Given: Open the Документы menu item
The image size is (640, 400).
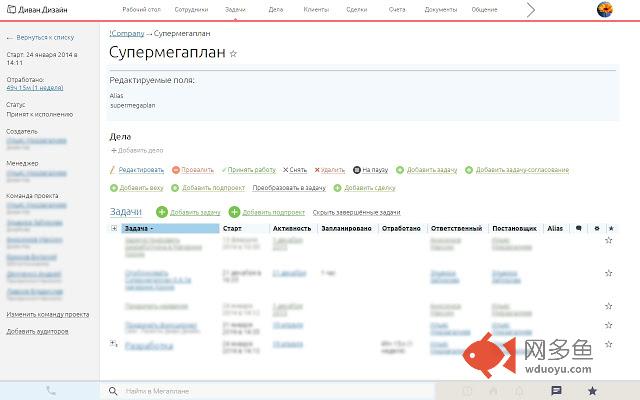Looking at the screenshot, I should pos(441,9).
